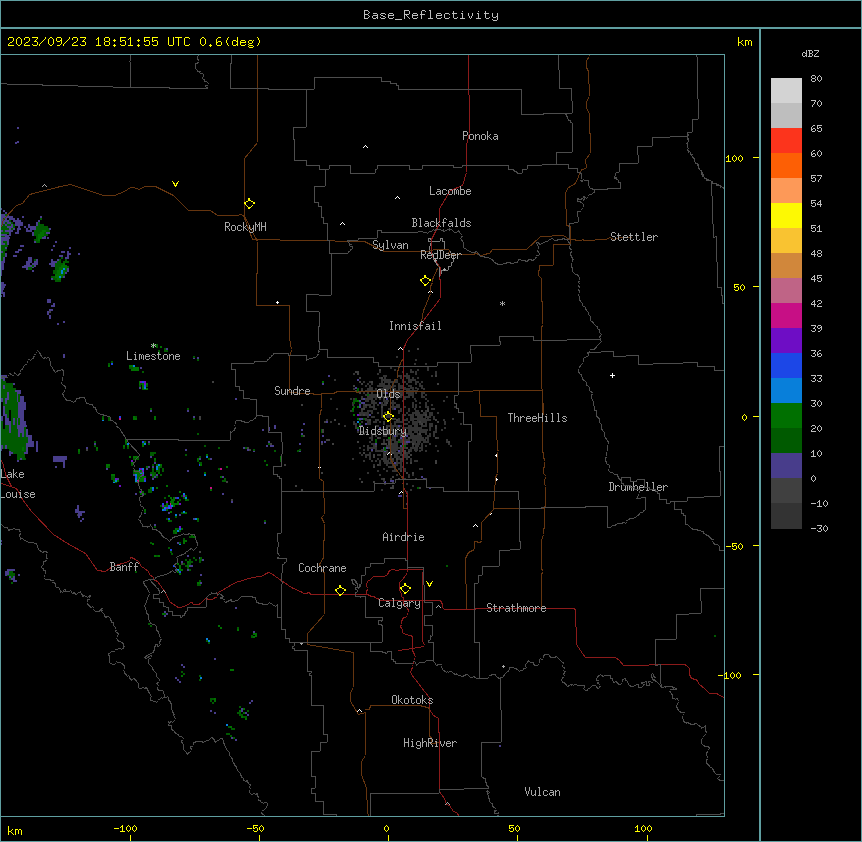
Task: Click the Innisfail label
Action: [x=415, y=326]
